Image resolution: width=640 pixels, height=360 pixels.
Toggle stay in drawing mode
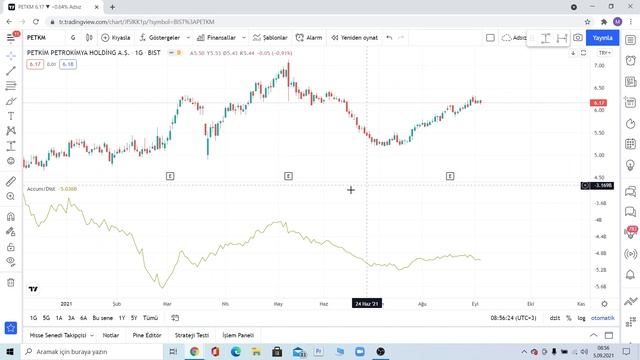[11, 231]
